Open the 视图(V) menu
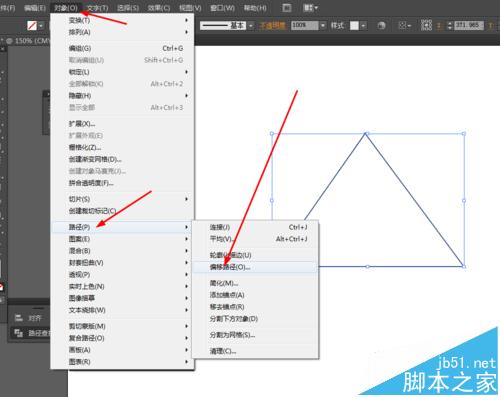 click(190, 8)
